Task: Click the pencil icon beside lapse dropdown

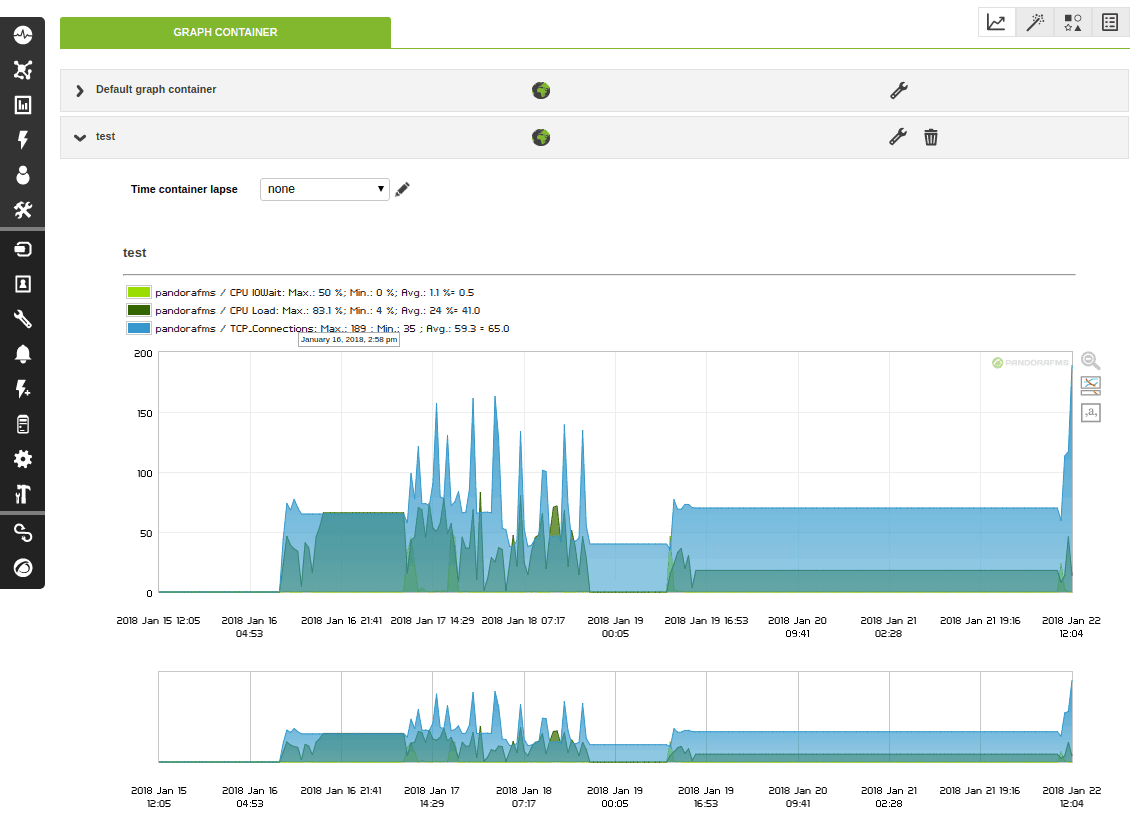Action: [402, 190]
